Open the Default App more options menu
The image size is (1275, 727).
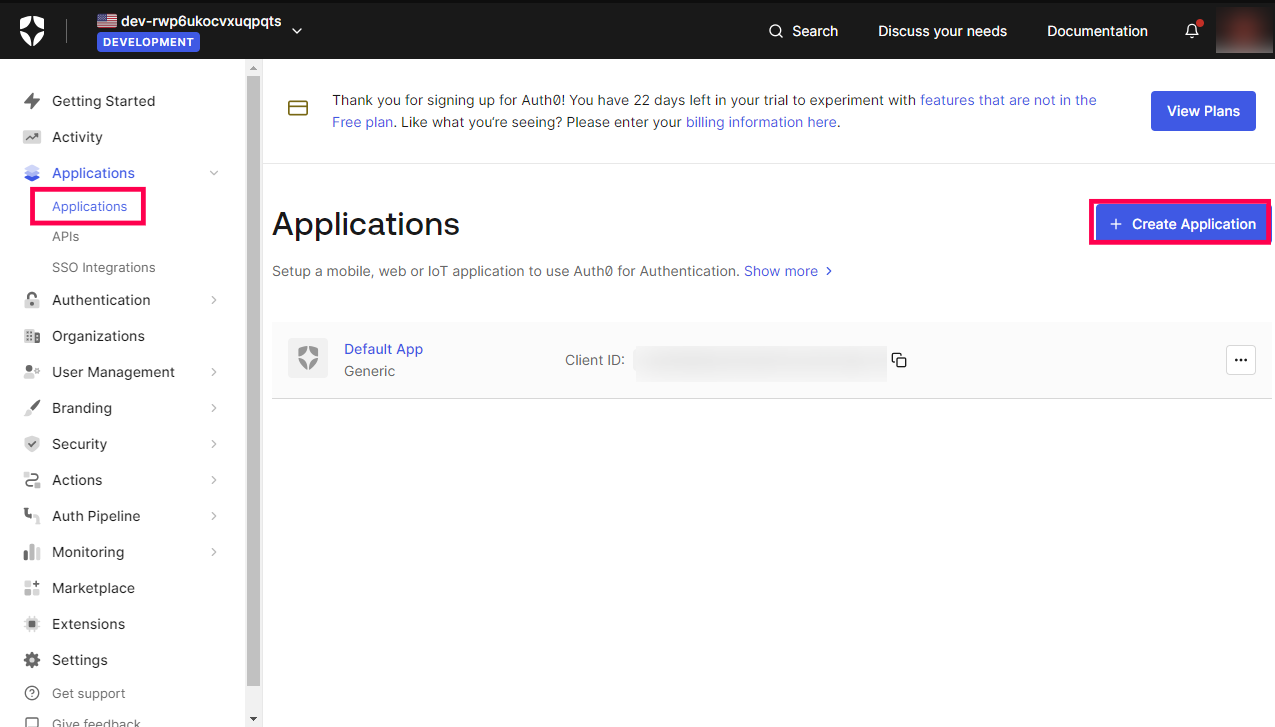click(1240, 360)
